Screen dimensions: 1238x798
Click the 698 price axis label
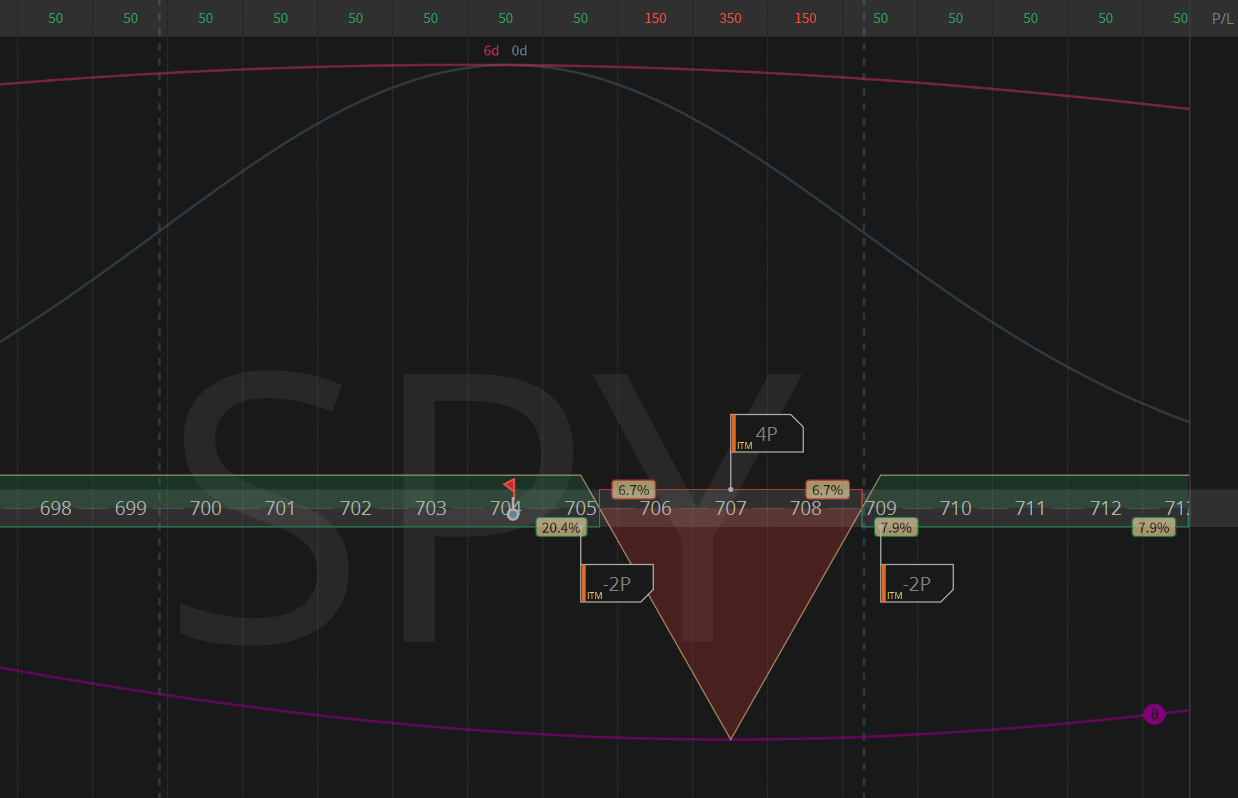(x=55, y=508)
